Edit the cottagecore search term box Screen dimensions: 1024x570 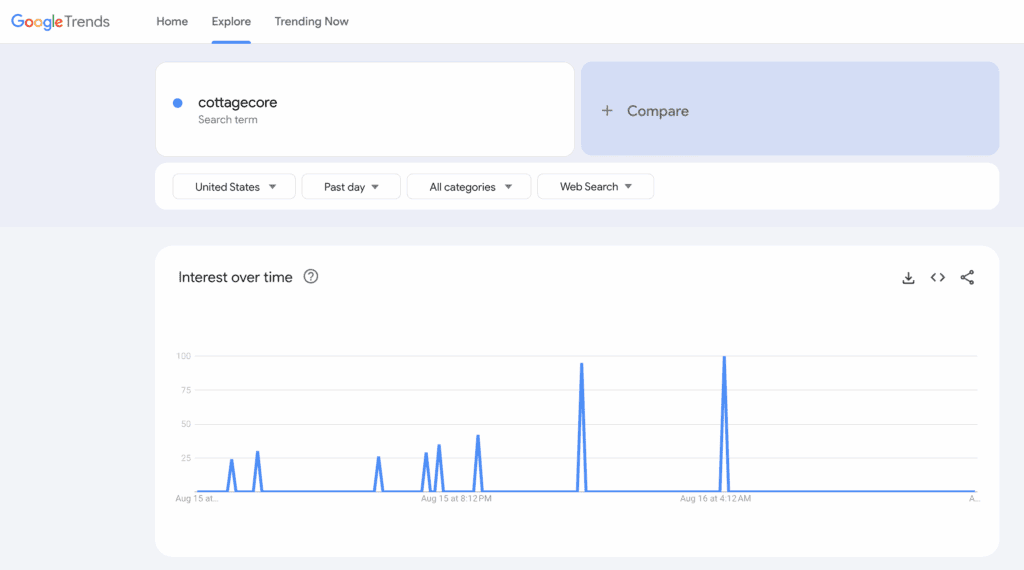[x=365, y=110]
